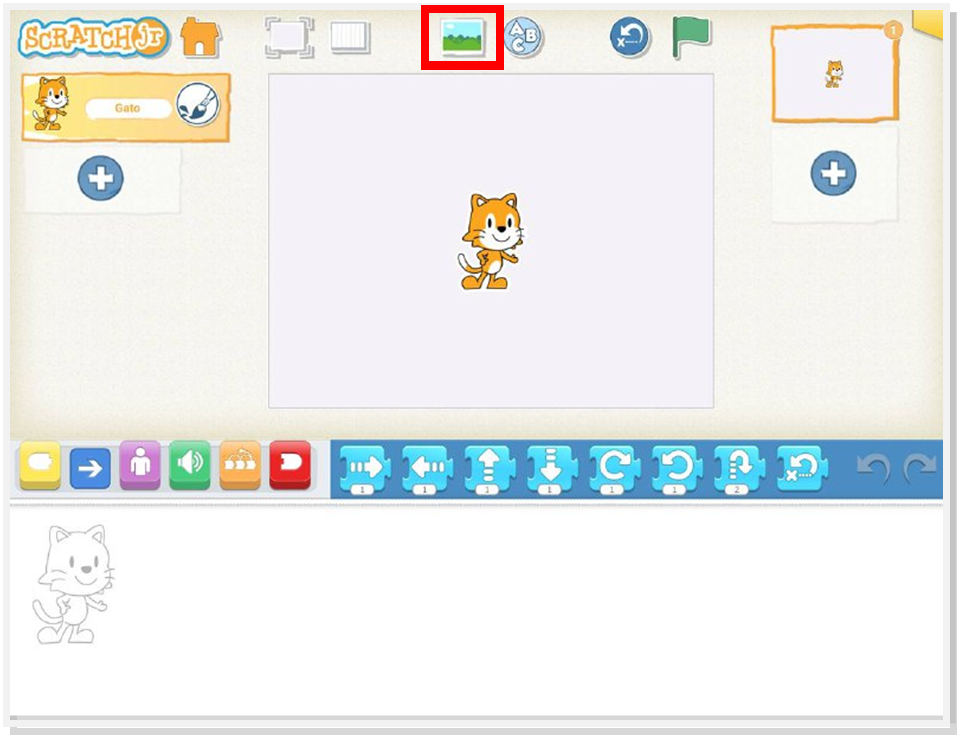Pick the move left block
The width and height of the screenshot is (960, 738).
(x=427, y=469)
